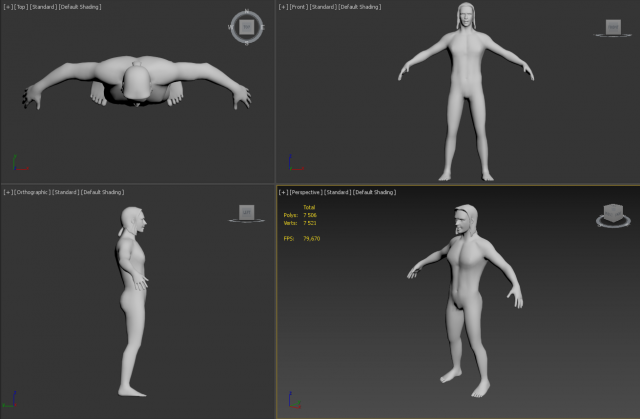Viewport: 640px width, 419px height.
Task: Click the 3D ViewCube in Perspective viewport
Action: click(613, 213)
